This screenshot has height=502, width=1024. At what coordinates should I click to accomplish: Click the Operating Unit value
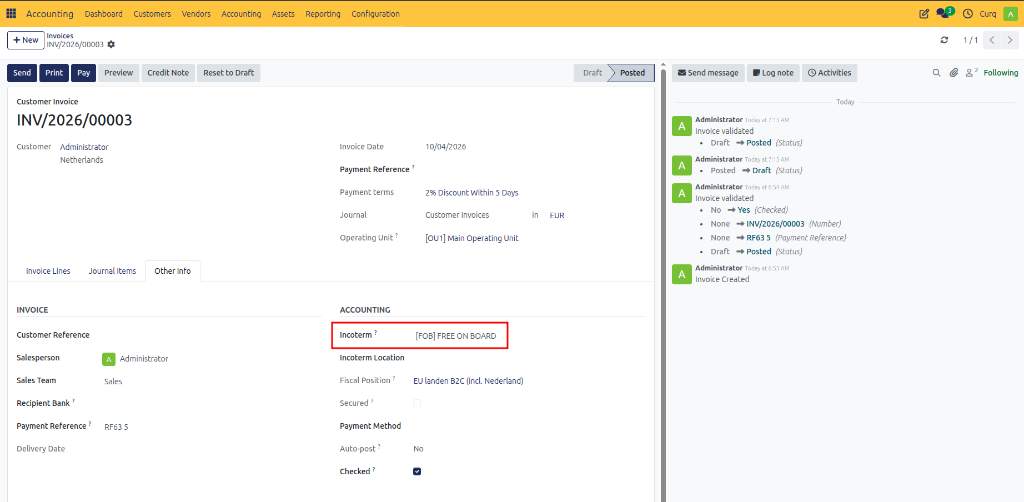[472, 238]
